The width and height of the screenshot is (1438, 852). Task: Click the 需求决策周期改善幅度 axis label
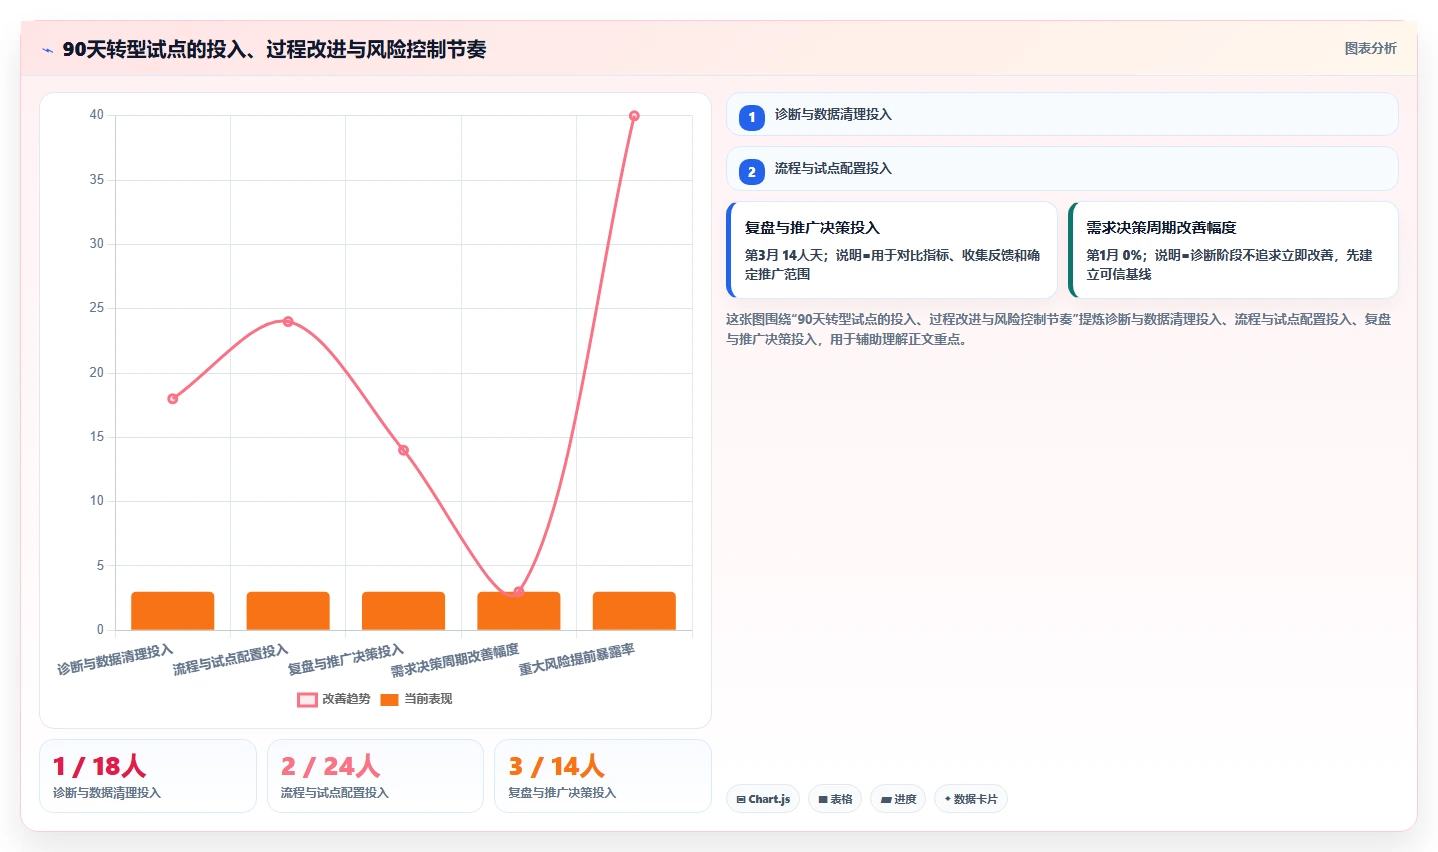pos(455,661)
